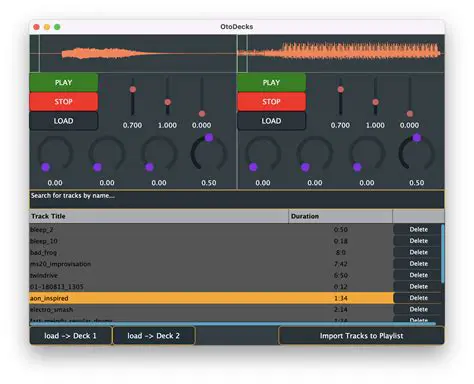Maximize OtoDecks with the green window button
Viewport: 474px width, 384px height.
57,27
